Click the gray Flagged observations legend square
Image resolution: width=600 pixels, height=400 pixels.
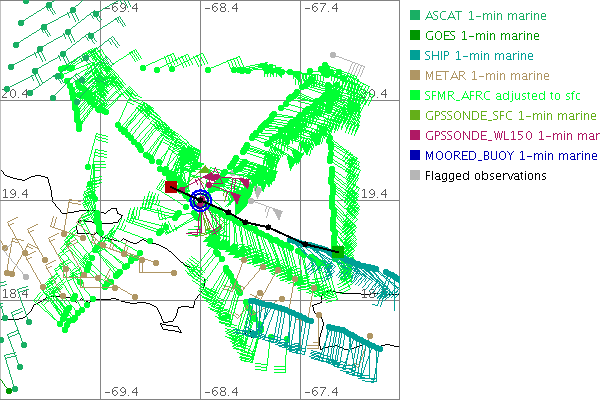[415, 176]
